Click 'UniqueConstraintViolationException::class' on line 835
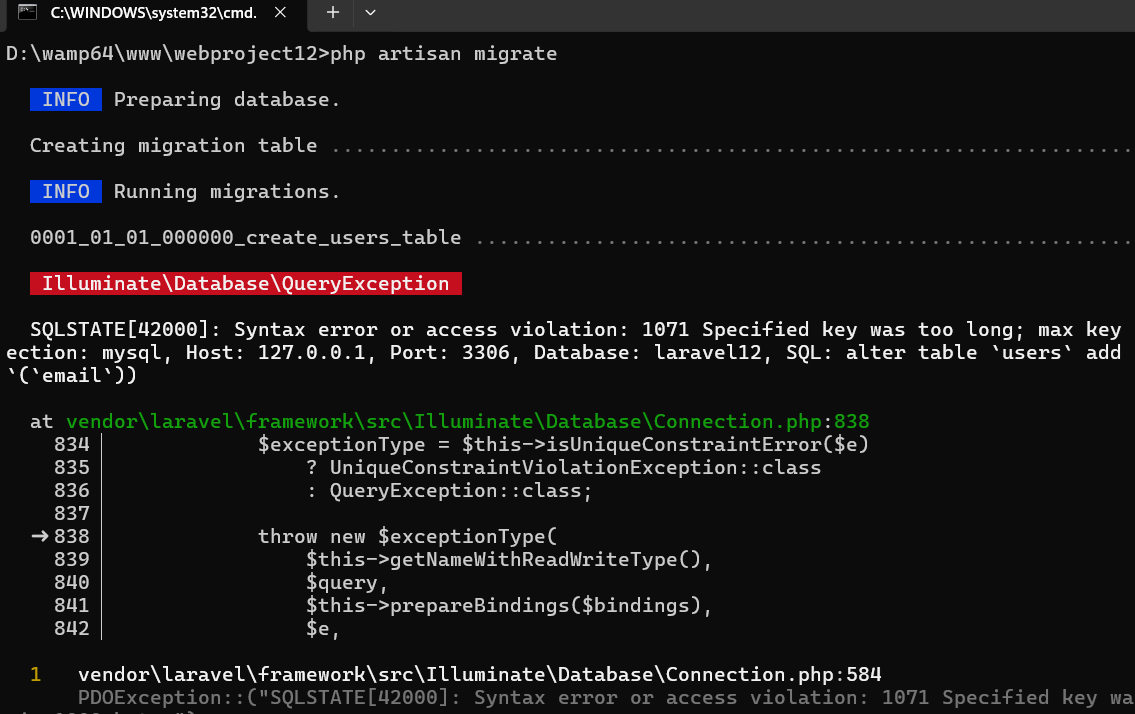This screenshot has width=1135, height=714. [575, 467]
